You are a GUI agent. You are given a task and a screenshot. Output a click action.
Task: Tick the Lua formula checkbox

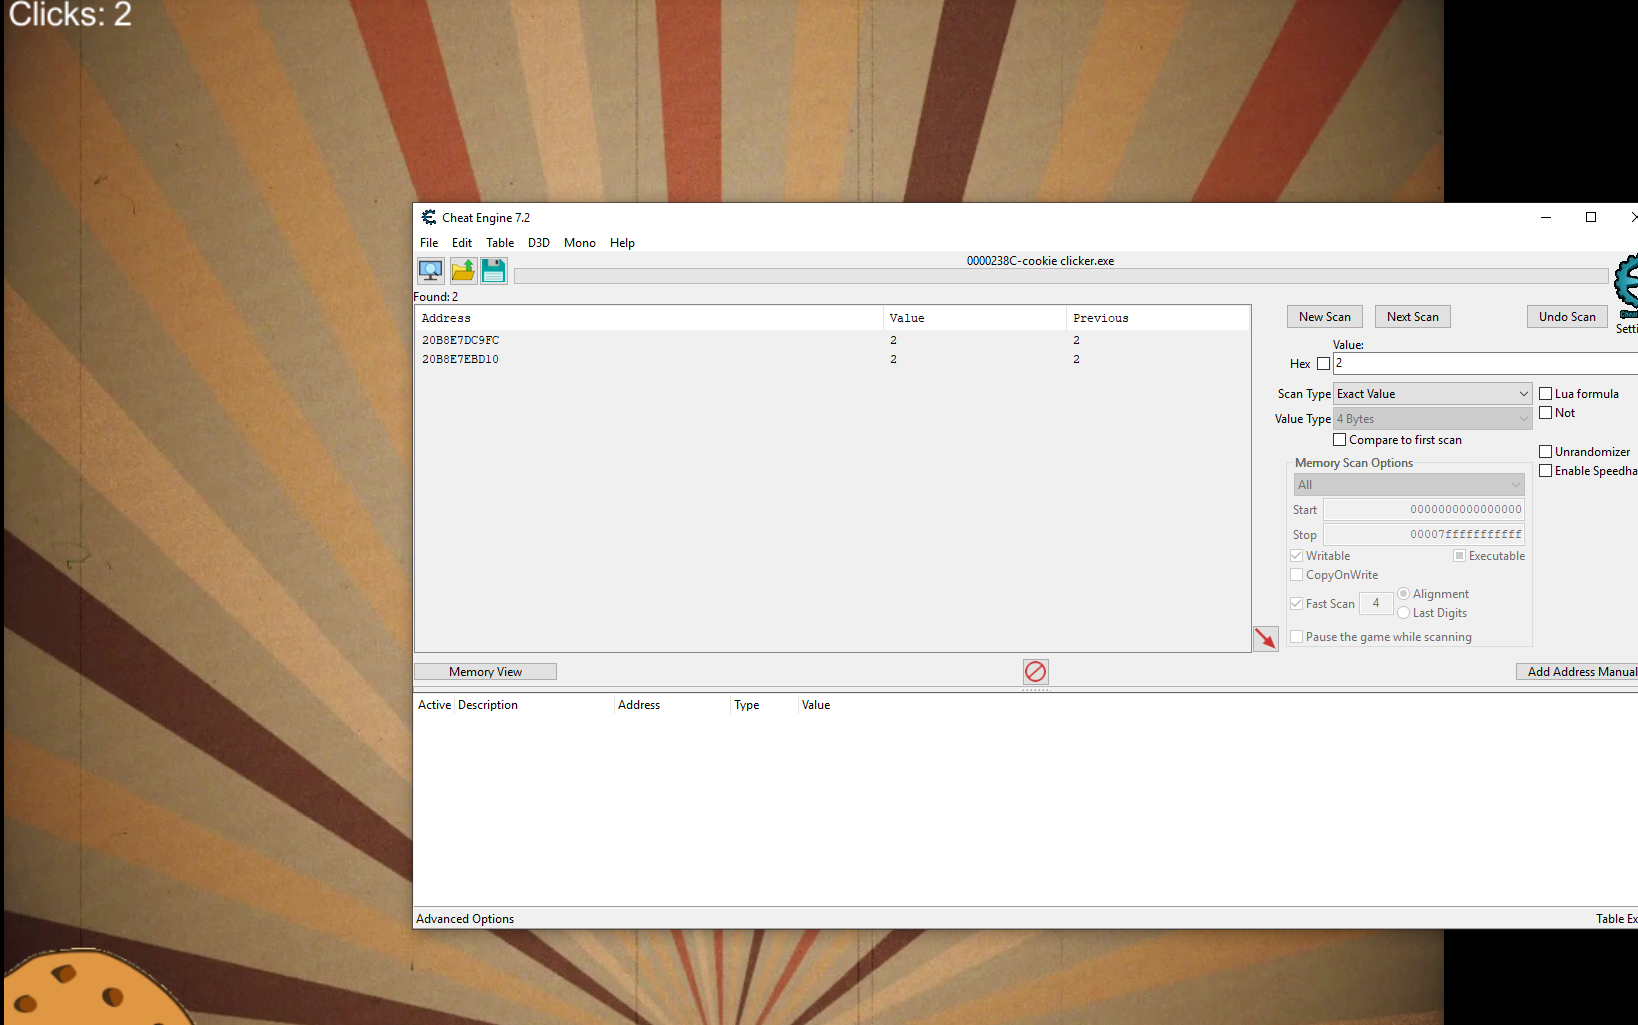(1545, 394)
